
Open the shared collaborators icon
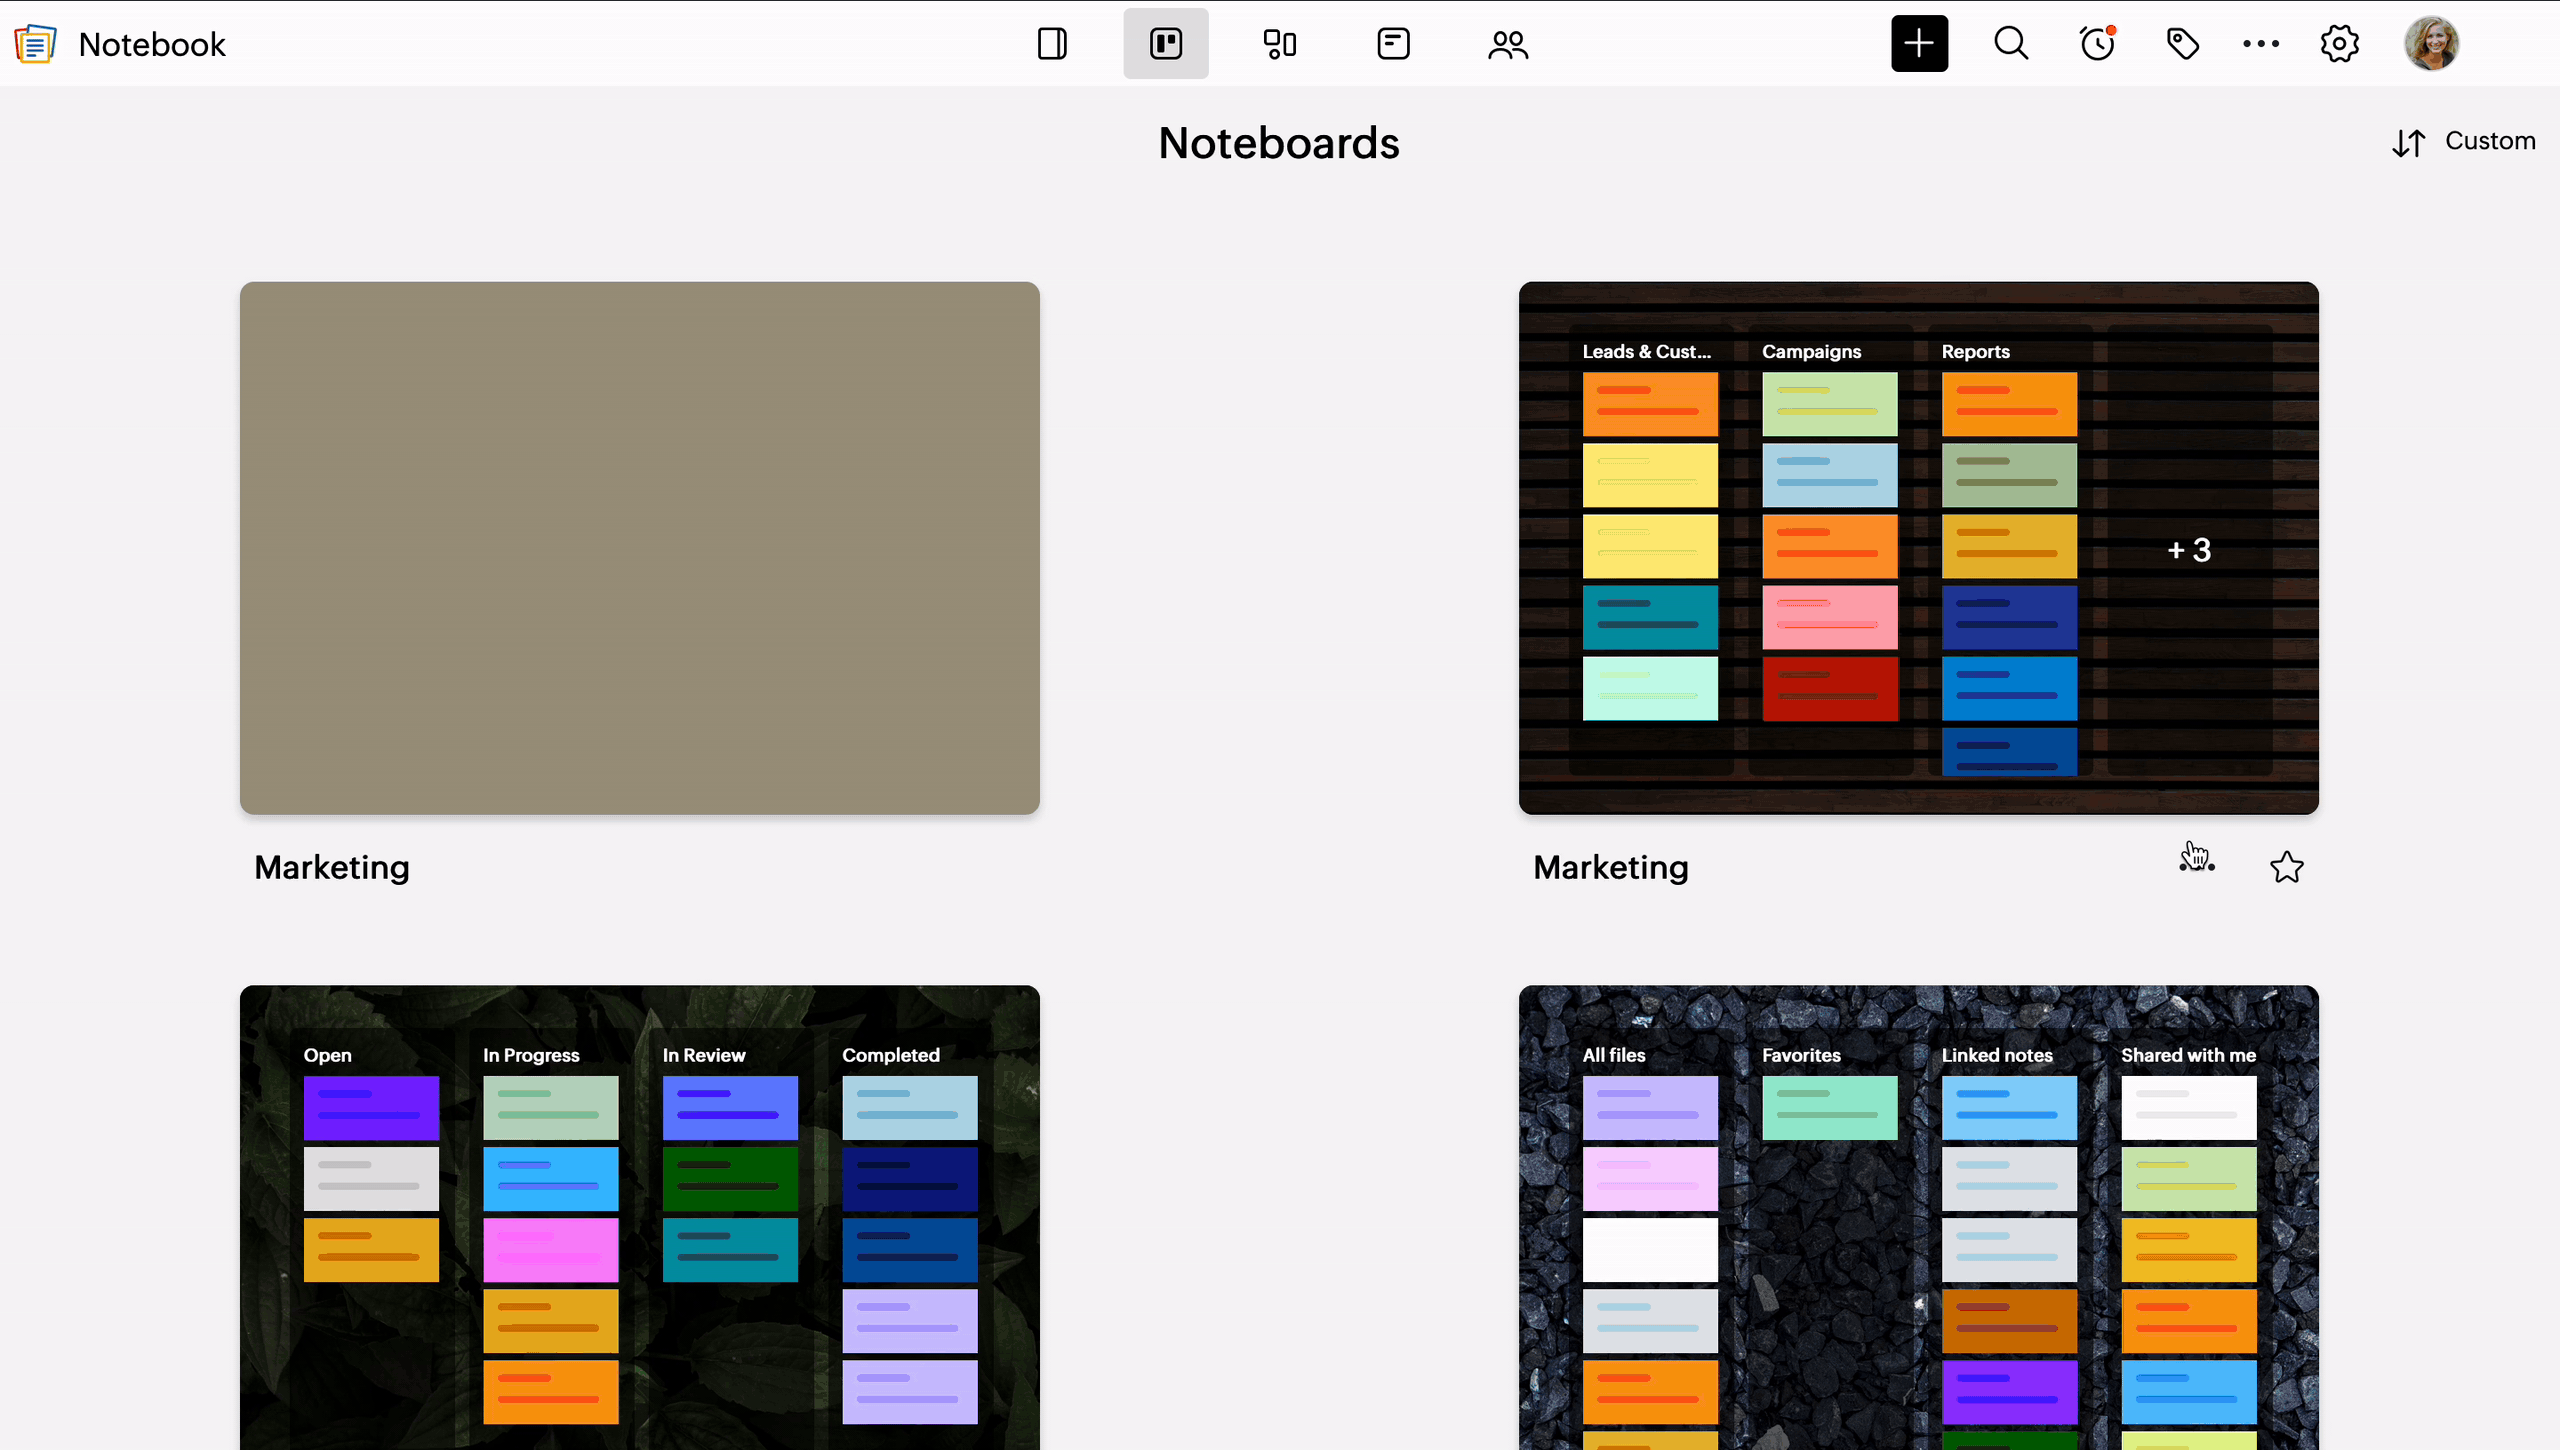pyautogui.click(x=1507, y=44)
